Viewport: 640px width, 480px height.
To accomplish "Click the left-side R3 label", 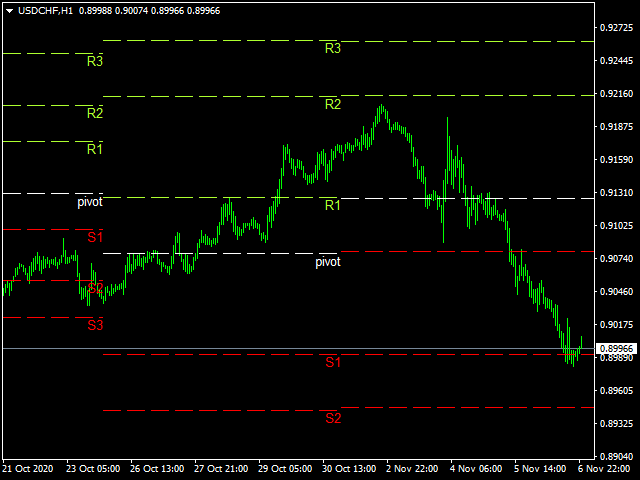I will click(95, 61).
